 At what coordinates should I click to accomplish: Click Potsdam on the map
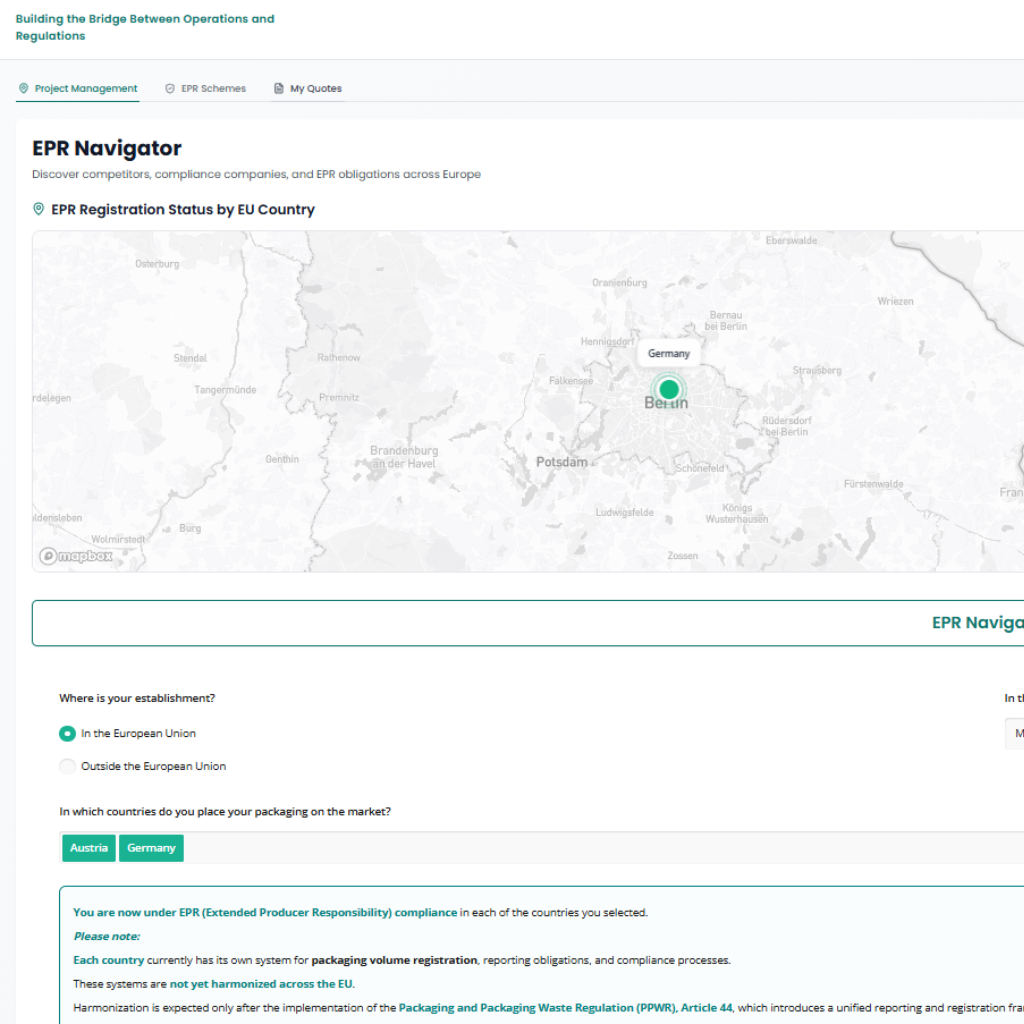[561, 462]
